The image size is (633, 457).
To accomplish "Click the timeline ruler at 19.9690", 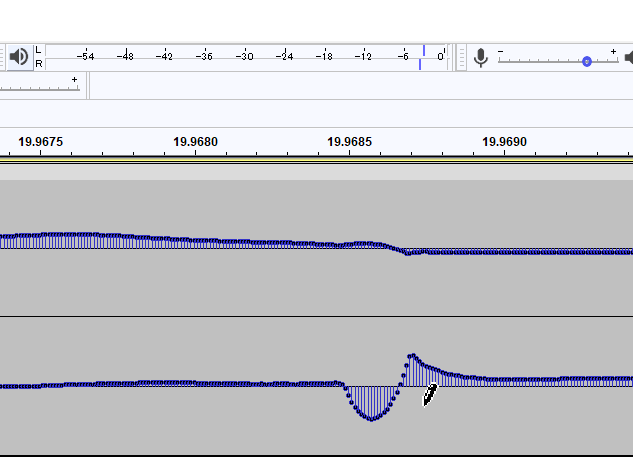I will pos(504,142).
